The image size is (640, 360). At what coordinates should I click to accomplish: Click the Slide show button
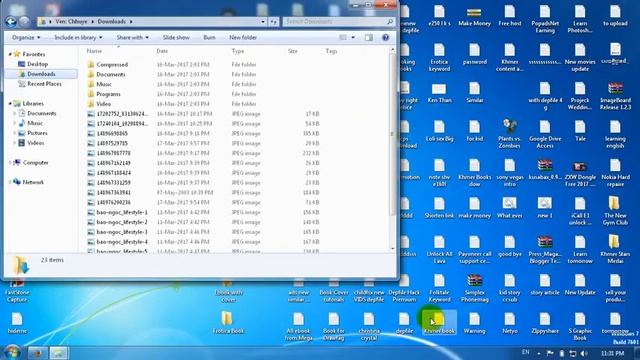coord(176,38)
